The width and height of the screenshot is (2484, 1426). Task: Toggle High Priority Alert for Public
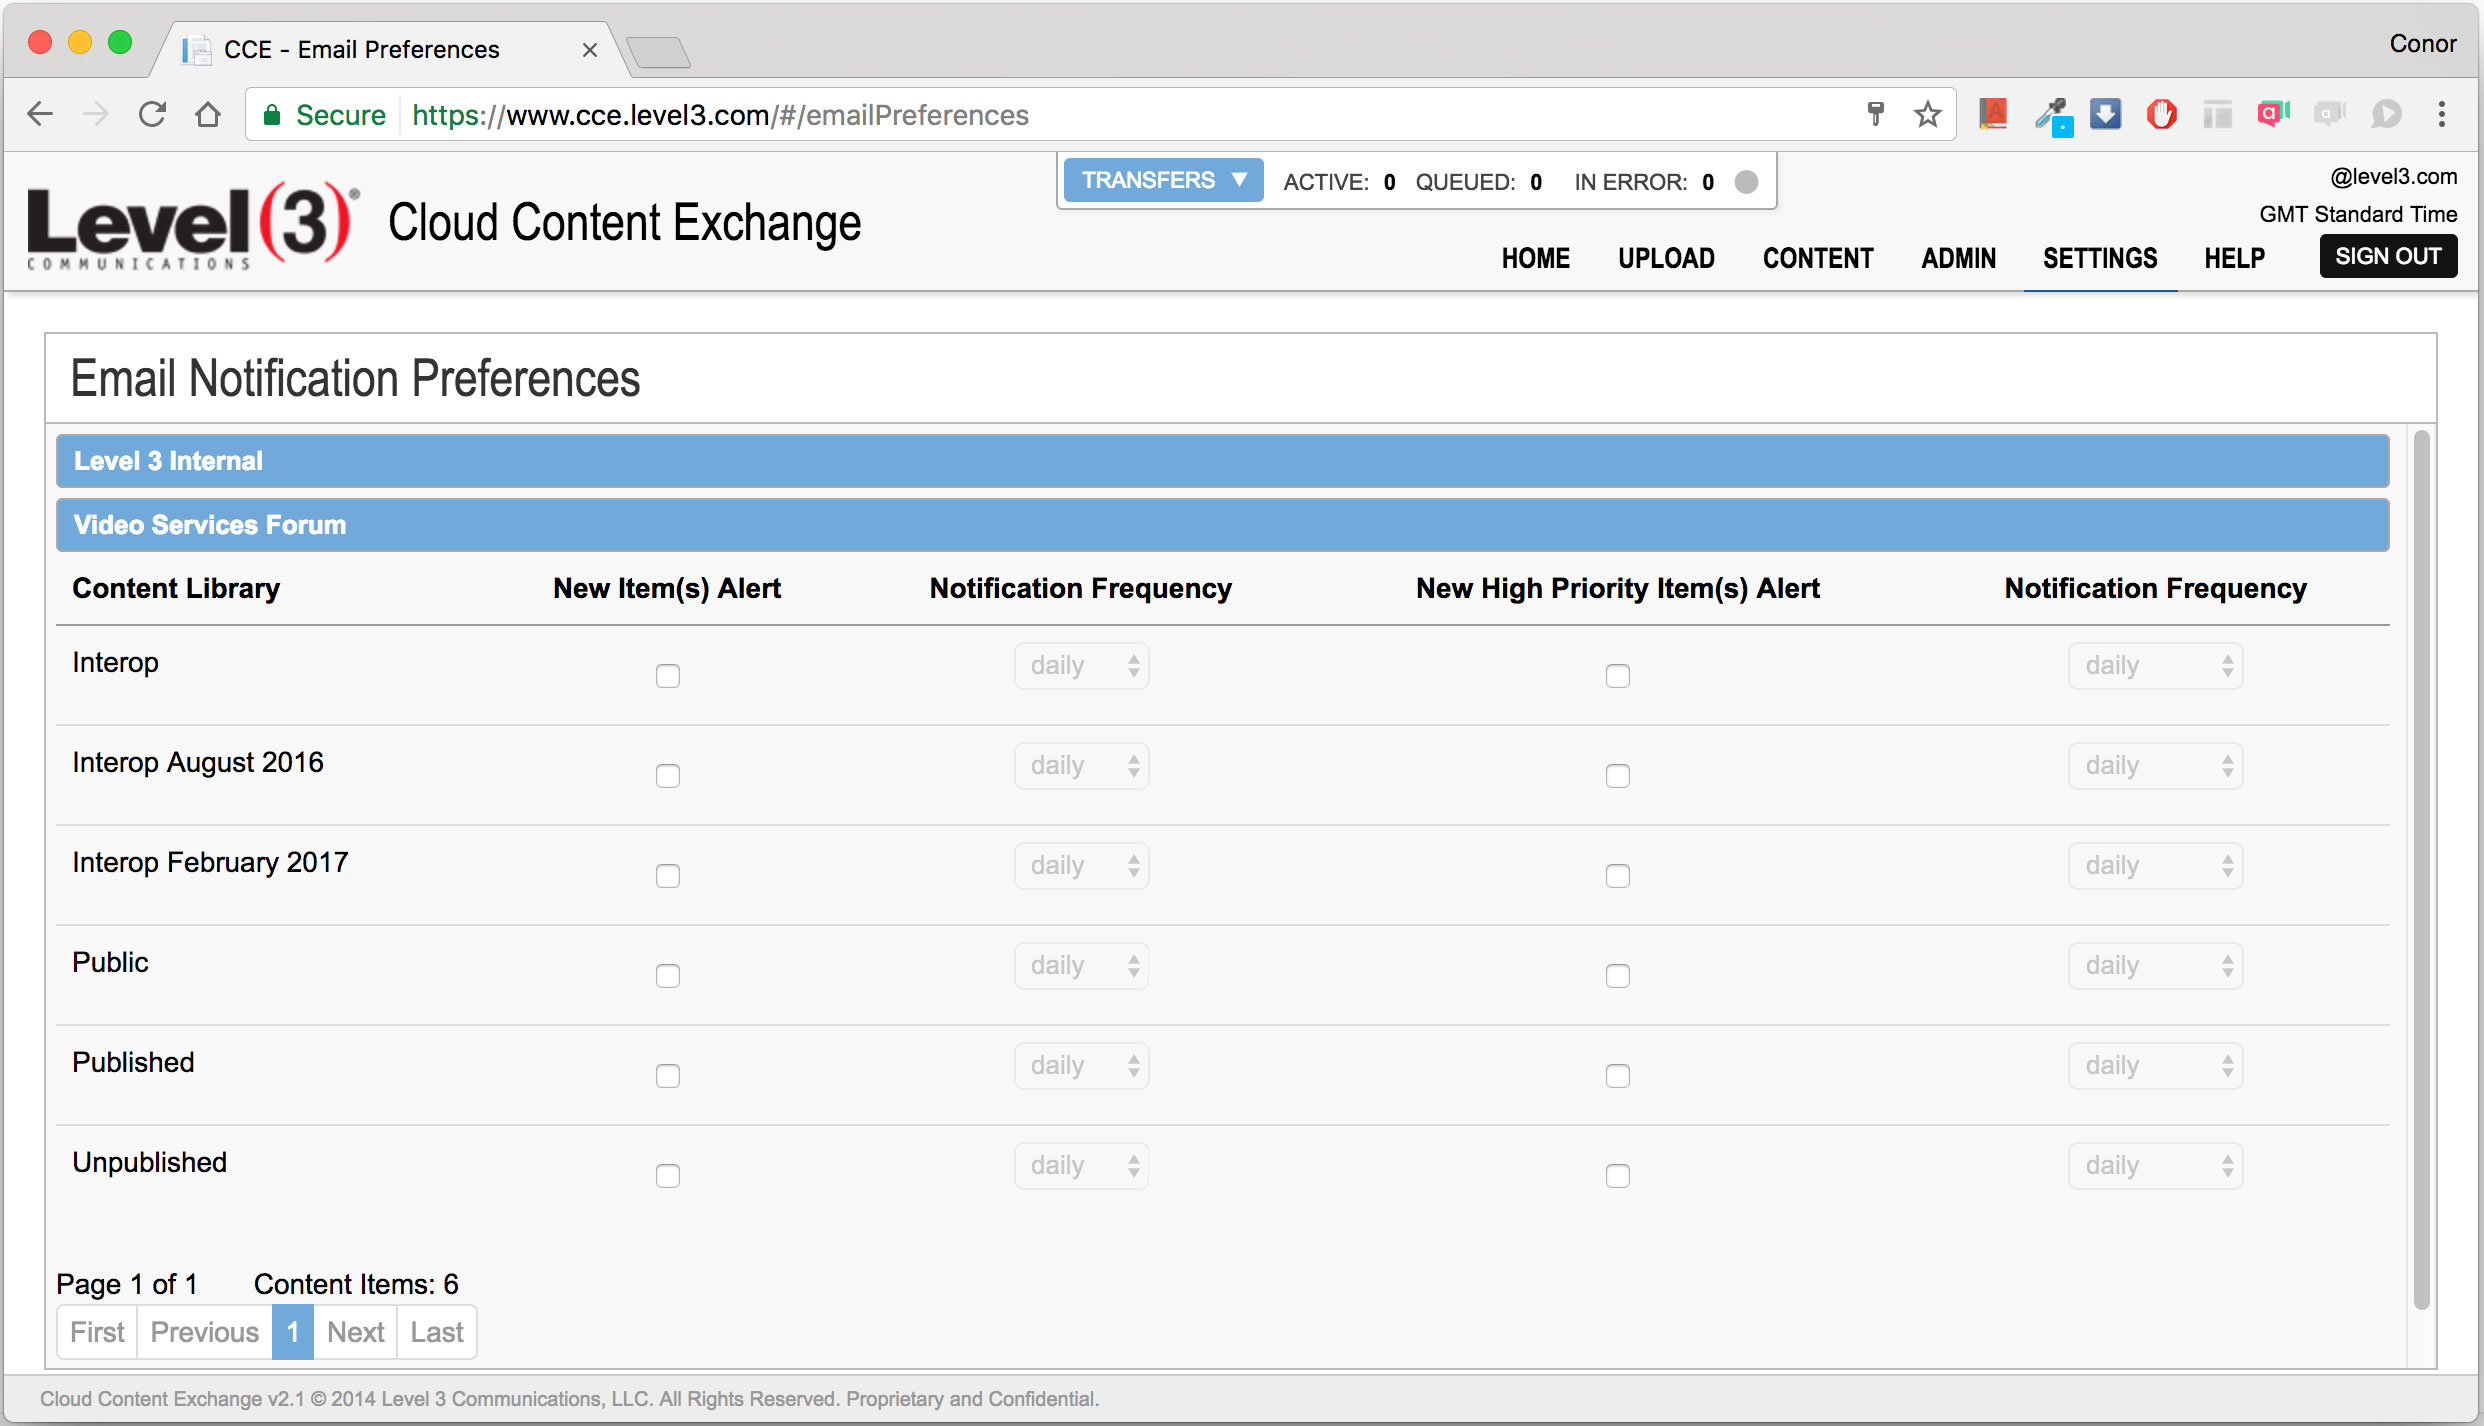pyautogui.click(x=1618, y=976)
